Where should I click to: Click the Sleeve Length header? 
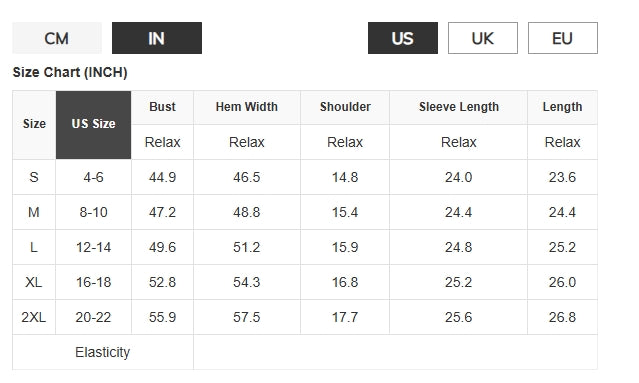pos(458,107)
